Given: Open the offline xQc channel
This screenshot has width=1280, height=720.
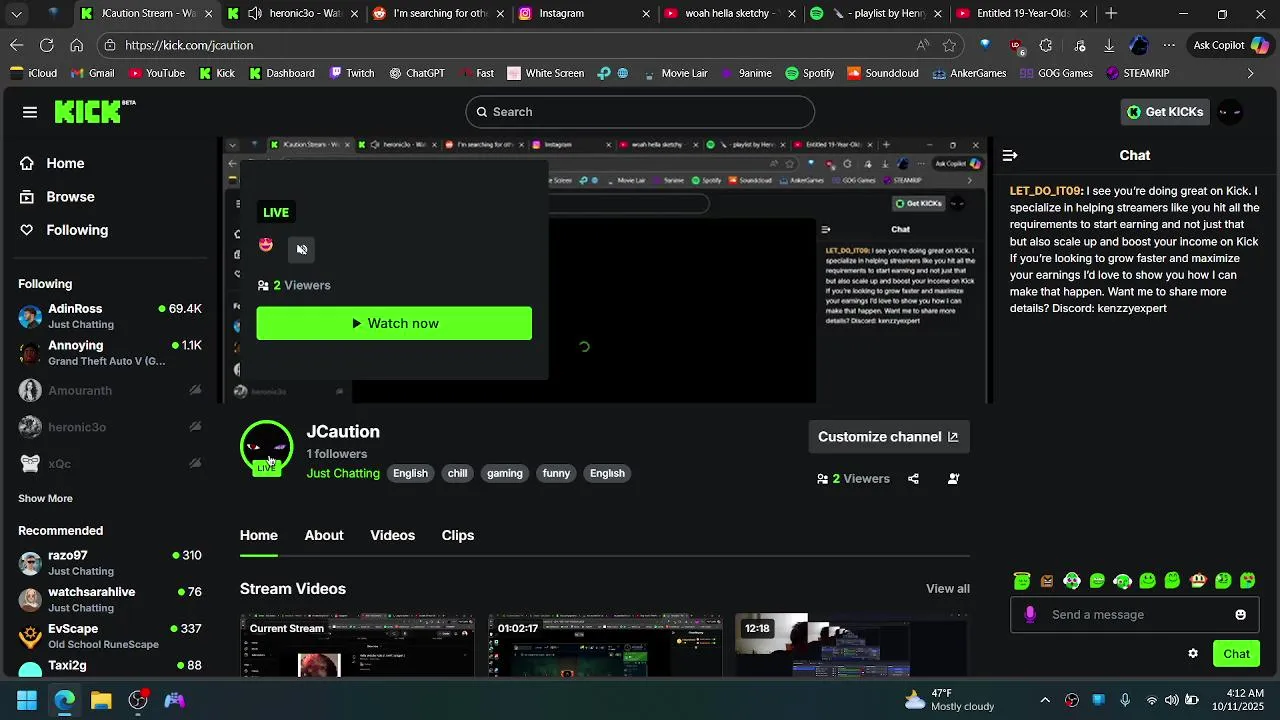Looking at the screenshot, I should coord(110,463).
